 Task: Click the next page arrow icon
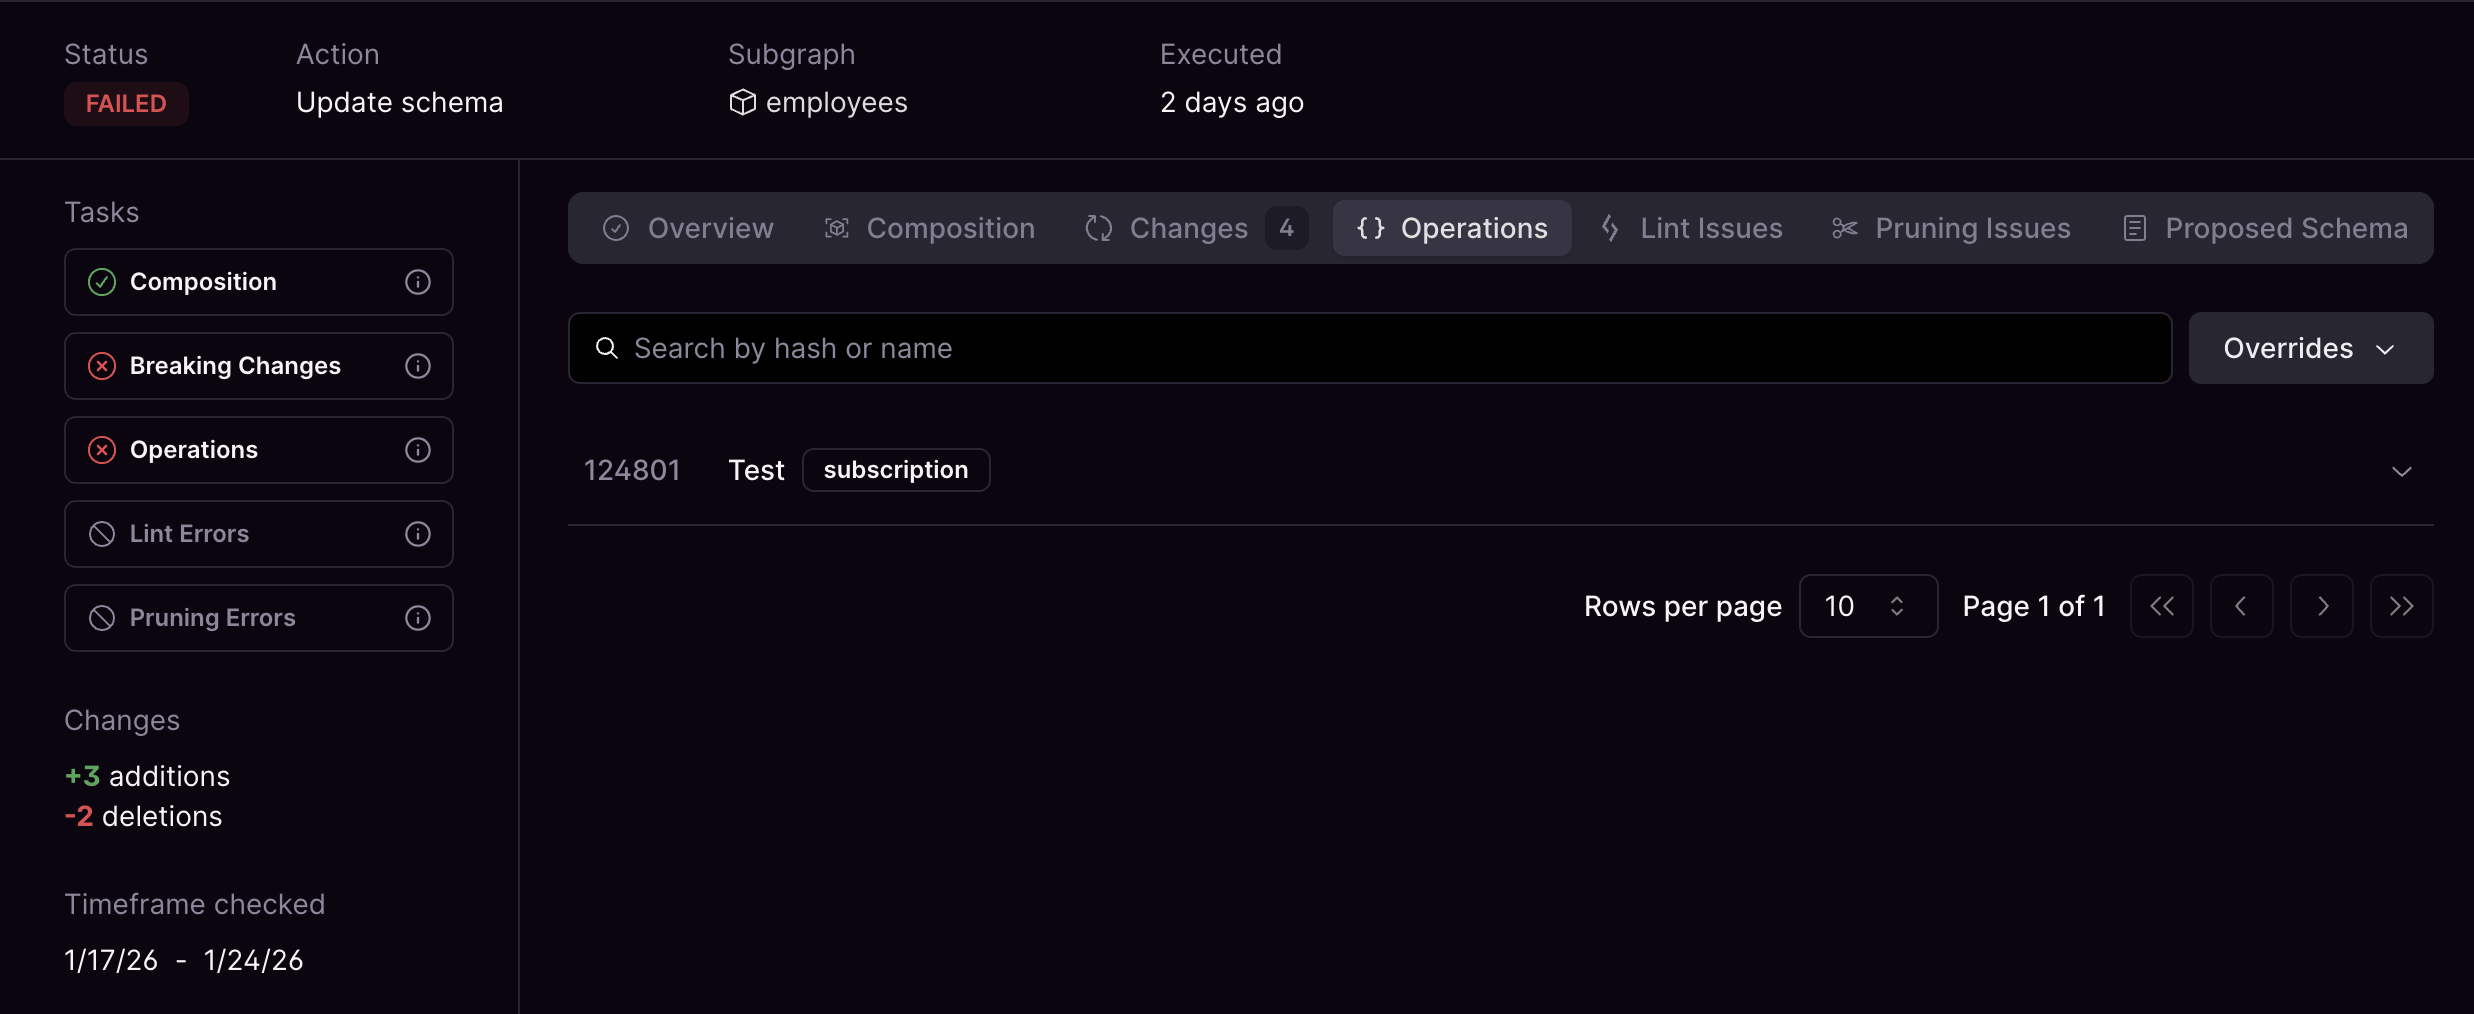2321,606
